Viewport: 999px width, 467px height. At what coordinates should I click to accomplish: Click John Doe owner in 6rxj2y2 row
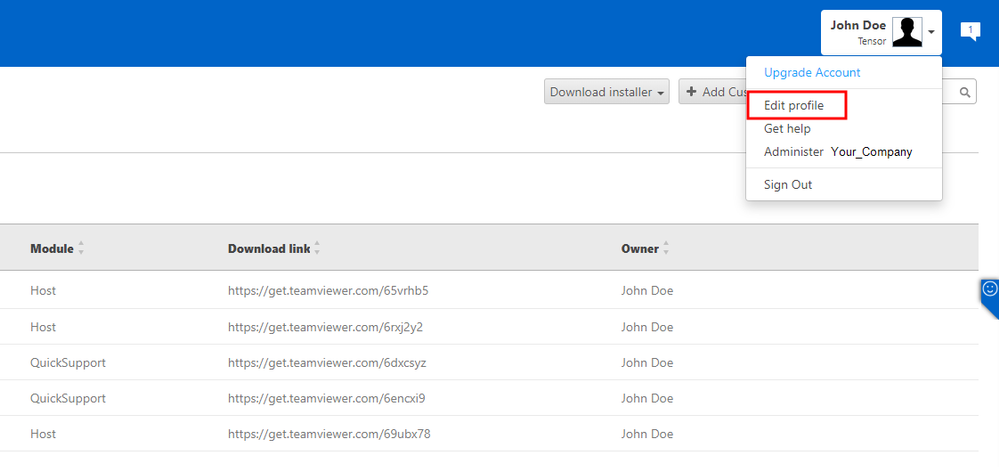click(647, 327)
